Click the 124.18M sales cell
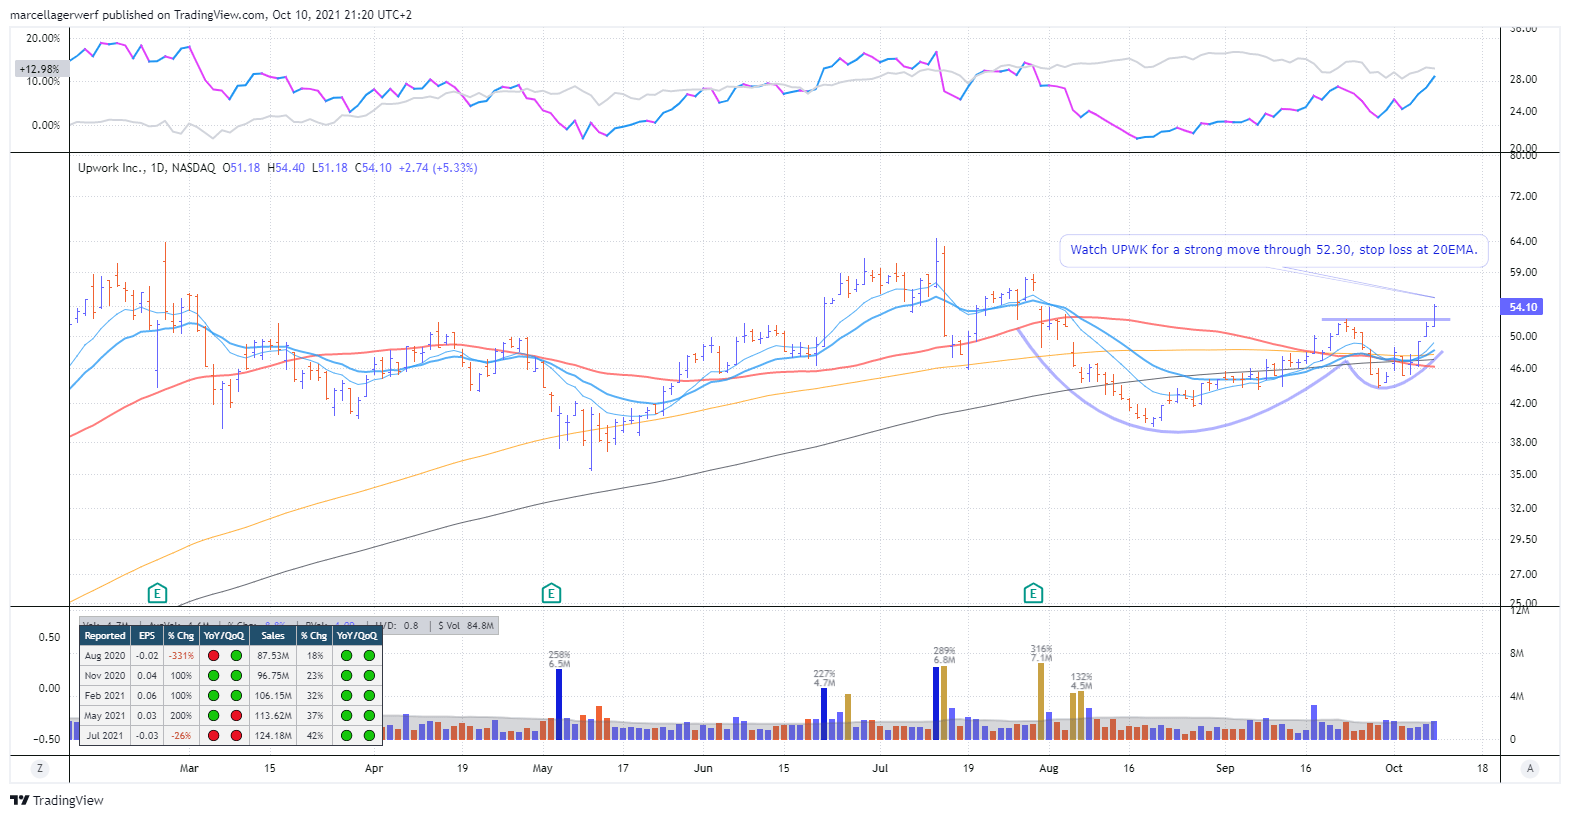The image size is (1570, 818). (273, 736)
